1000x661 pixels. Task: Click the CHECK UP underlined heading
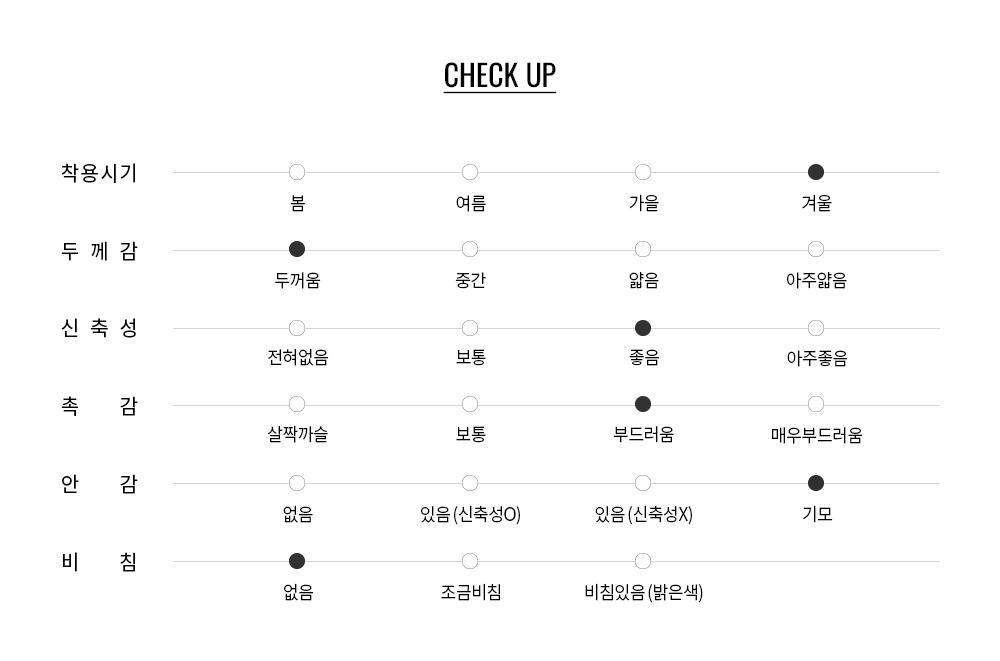[x=499, y=76]
